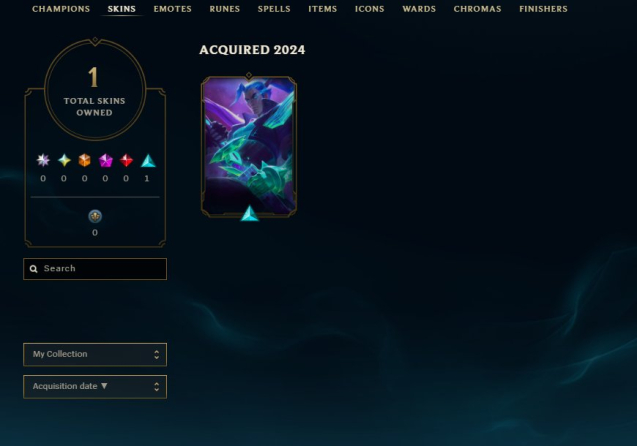Toggle the sort direction arrow by Acquisition date

104,386
